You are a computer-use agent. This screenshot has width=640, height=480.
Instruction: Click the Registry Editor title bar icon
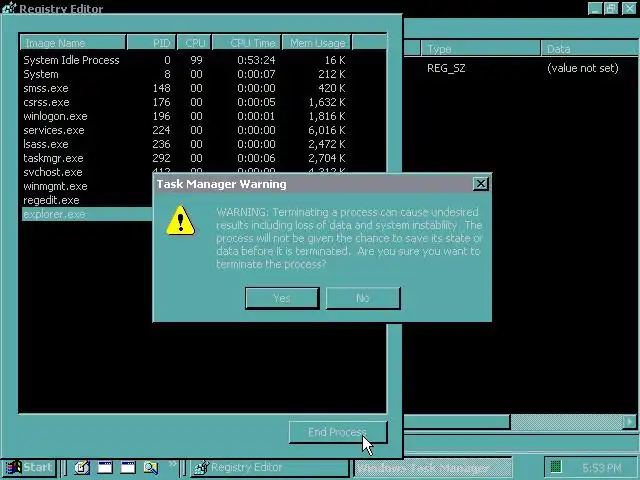(8, 8)
